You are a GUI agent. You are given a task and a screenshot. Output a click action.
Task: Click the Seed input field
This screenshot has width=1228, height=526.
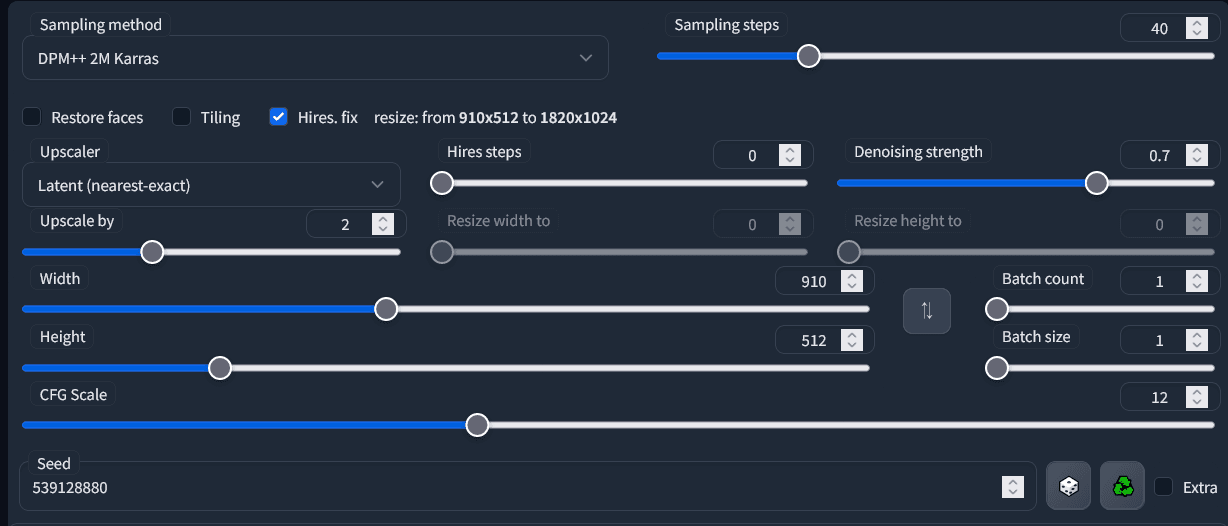[500, 488]
